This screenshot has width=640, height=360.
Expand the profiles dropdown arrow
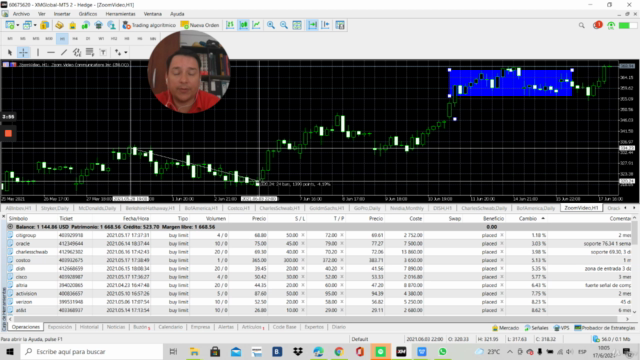coord(35,25)
